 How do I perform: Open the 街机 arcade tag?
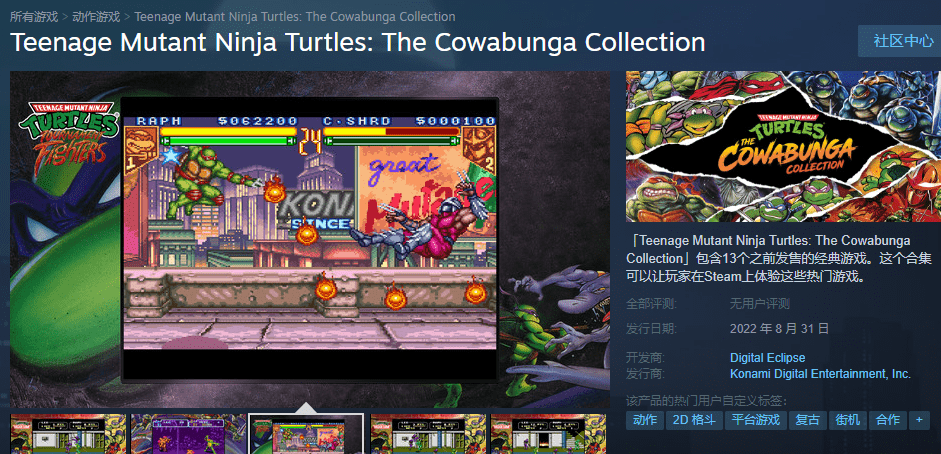(x=847, y=420)
